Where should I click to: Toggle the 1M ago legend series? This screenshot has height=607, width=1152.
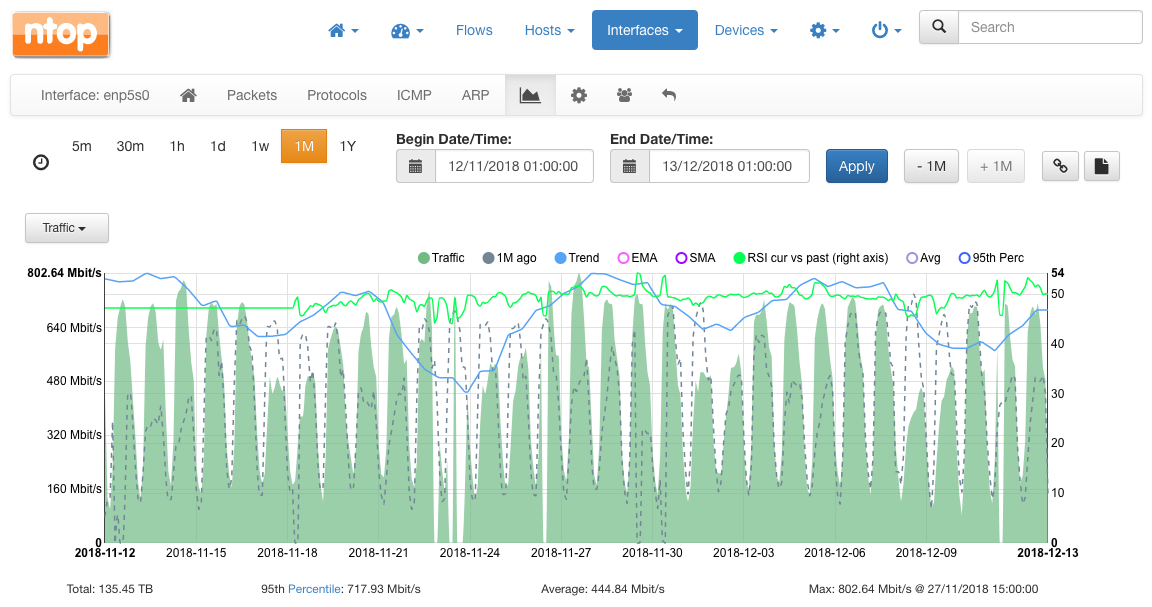click(509, 258)
